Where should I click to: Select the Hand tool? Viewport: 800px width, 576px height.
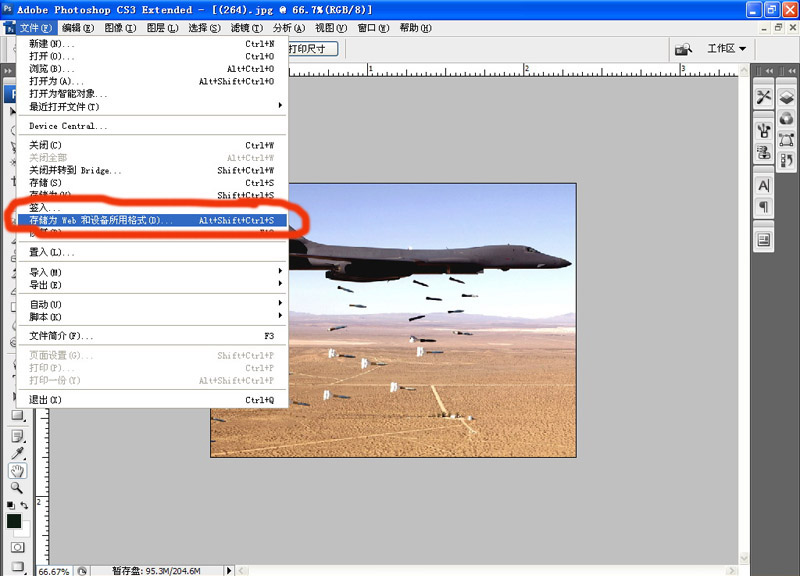click(x=17, y=471)
